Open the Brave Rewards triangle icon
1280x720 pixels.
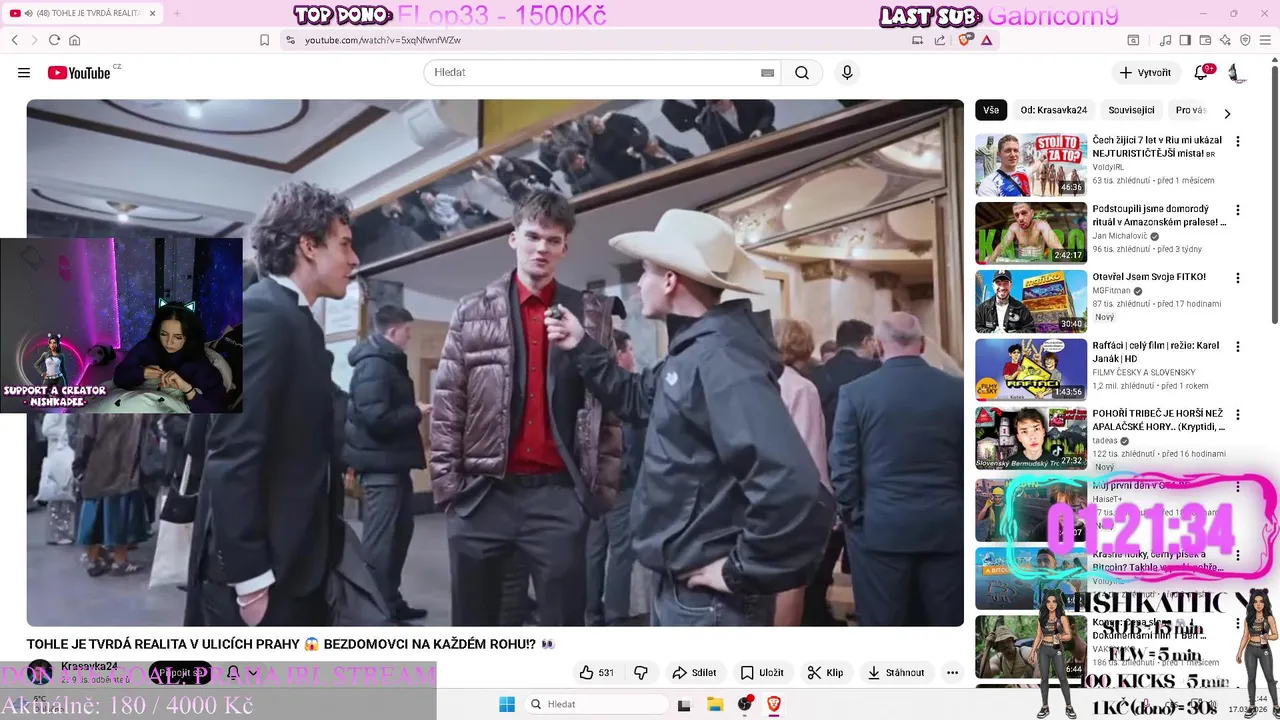pyautogui.click(x=986, y=40)
